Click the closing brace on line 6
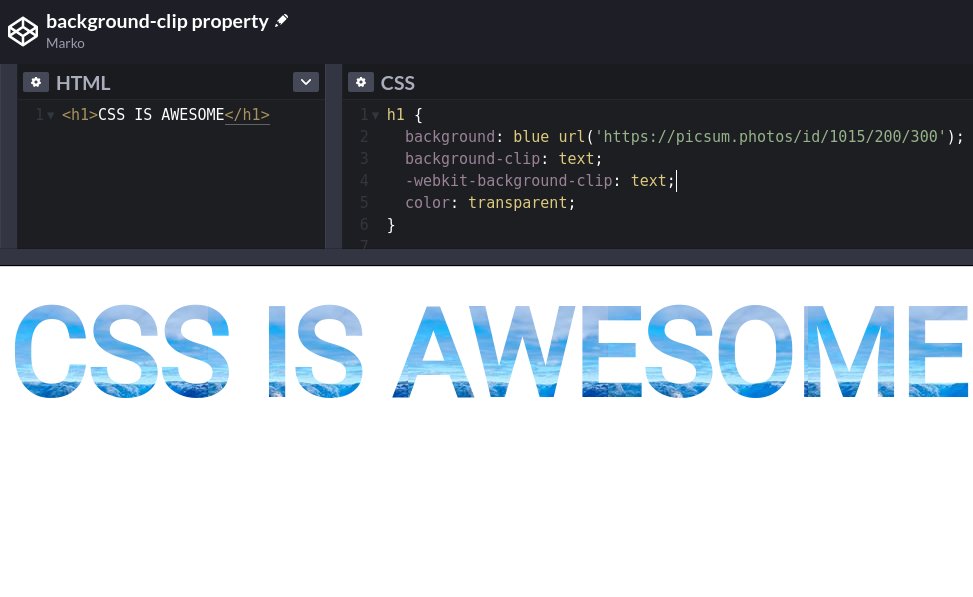Image resolution: width=973 pixels, height=597 pixels. pos(391,225)
